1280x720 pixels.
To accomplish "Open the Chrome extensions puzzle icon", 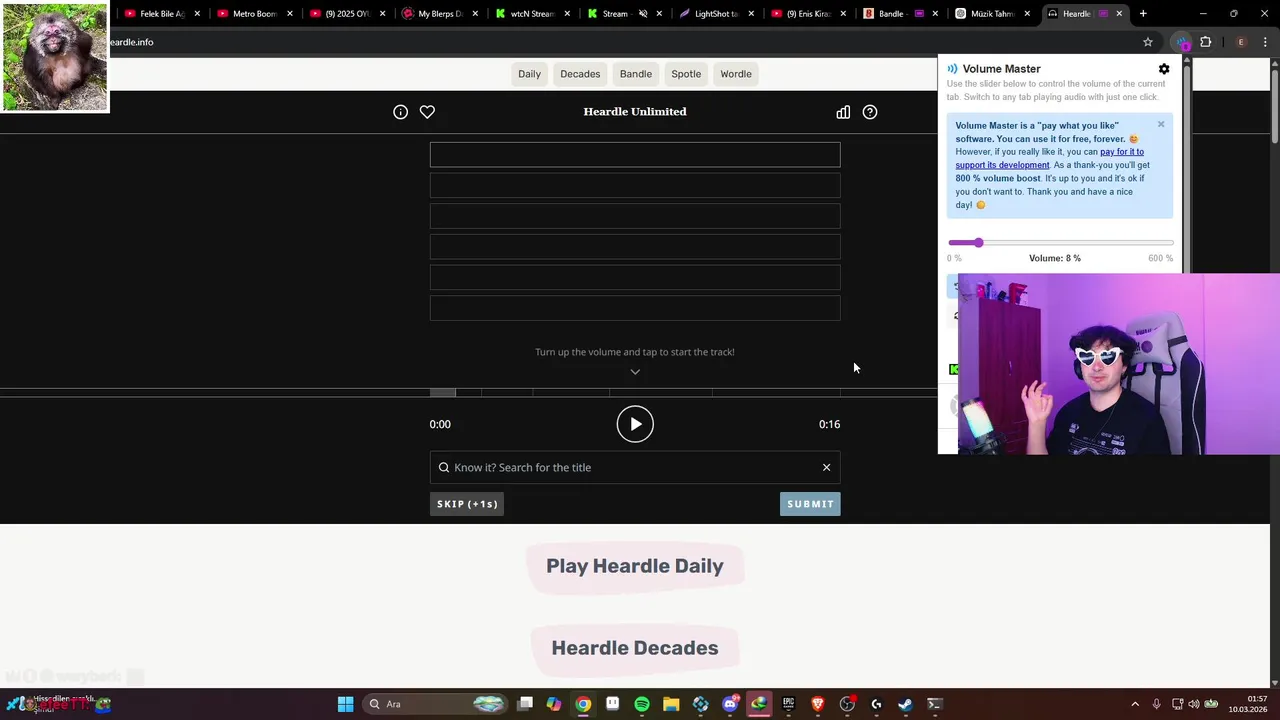I will [x=1205, y=42].
